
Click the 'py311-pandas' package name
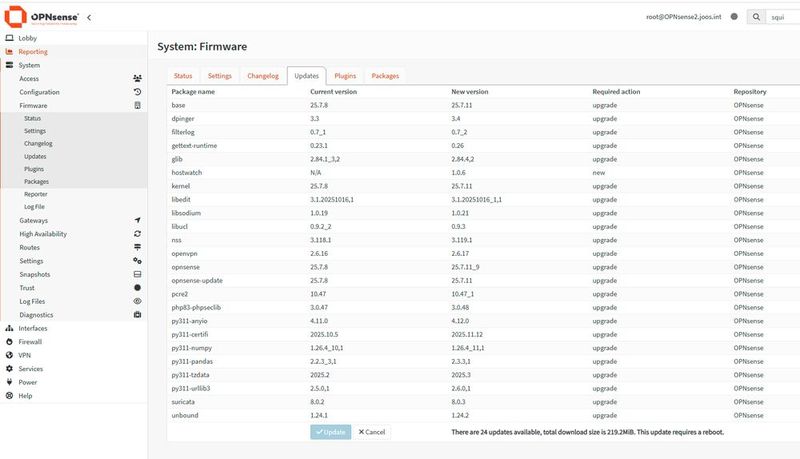pyautogui.click(x=192, y=361)
